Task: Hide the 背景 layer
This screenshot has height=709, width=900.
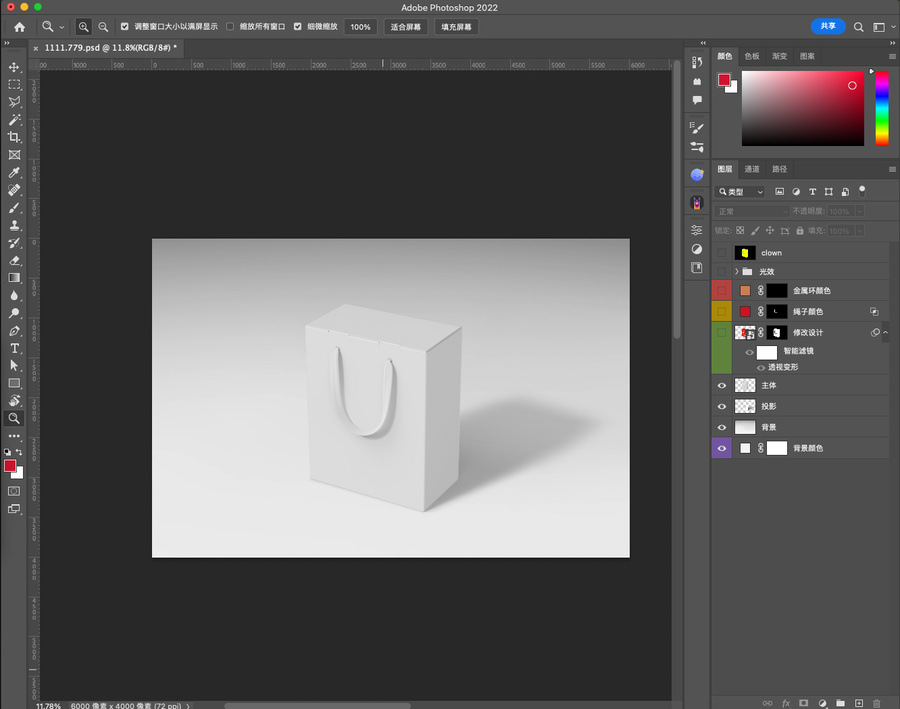Action: (721, 427)
